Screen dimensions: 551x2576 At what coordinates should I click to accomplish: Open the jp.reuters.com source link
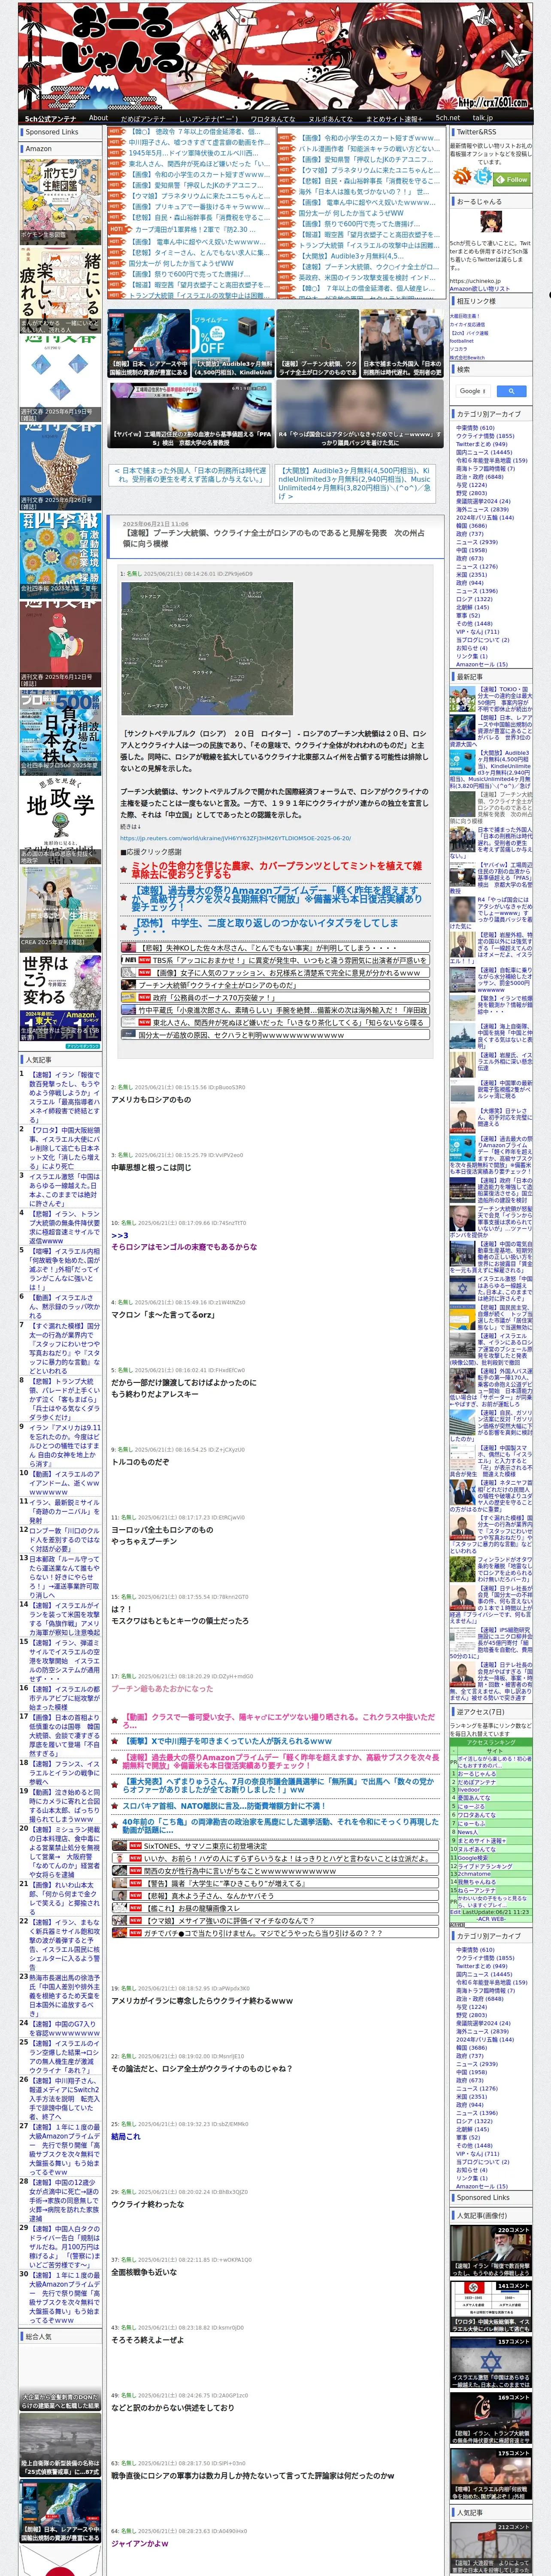point(235,838)
